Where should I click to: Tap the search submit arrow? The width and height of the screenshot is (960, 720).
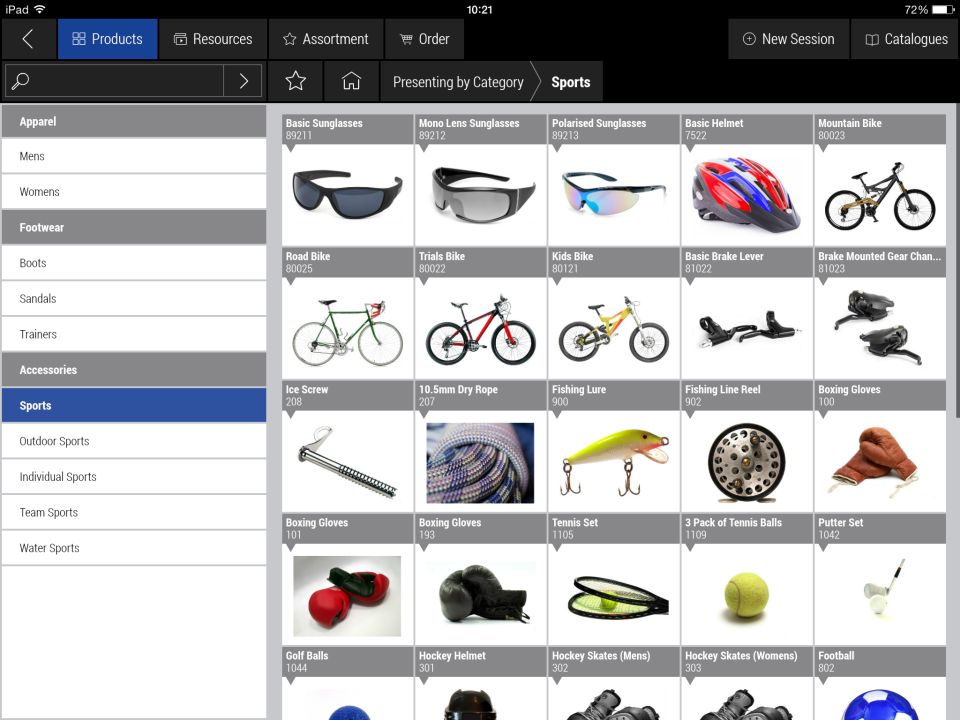[243, 81]
